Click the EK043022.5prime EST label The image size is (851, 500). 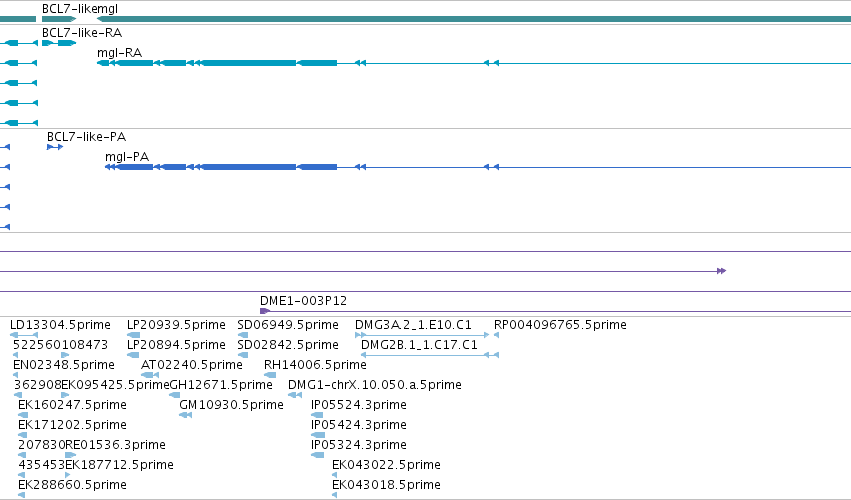click(x=386, y=465)
